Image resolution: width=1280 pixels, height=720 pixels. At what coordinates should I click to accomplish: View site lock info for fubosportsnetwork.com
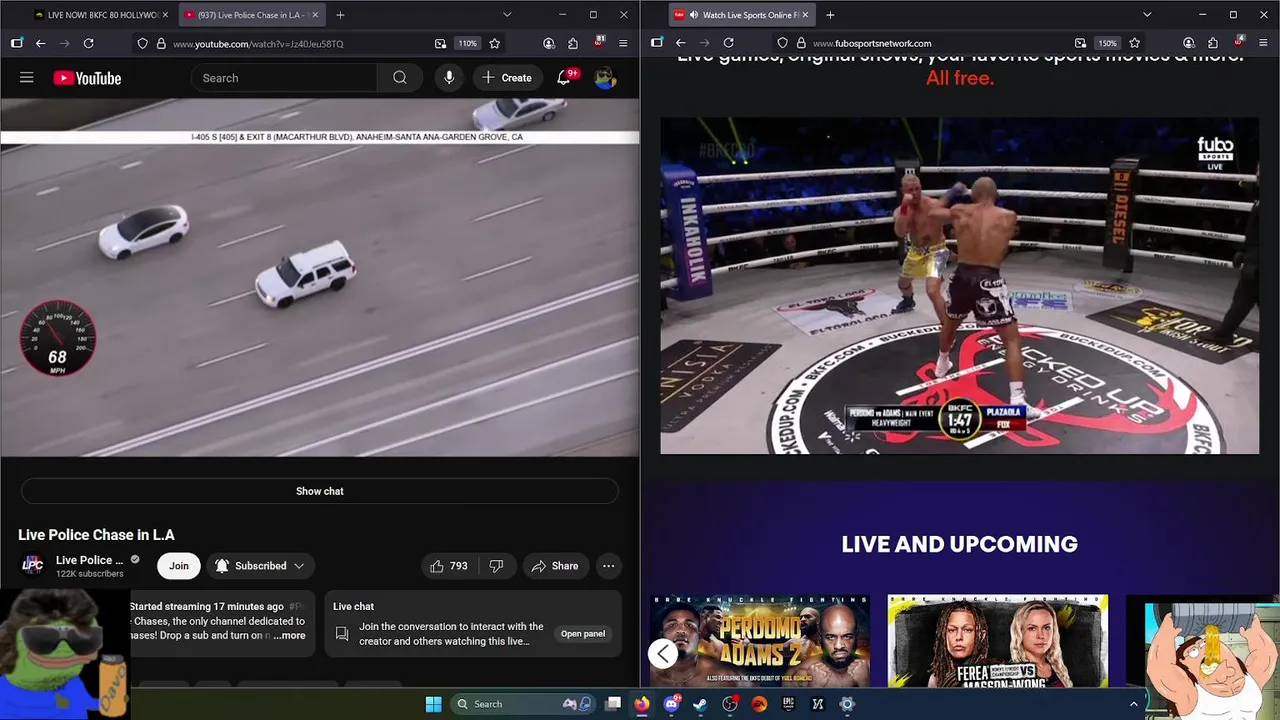click(800, 43)
